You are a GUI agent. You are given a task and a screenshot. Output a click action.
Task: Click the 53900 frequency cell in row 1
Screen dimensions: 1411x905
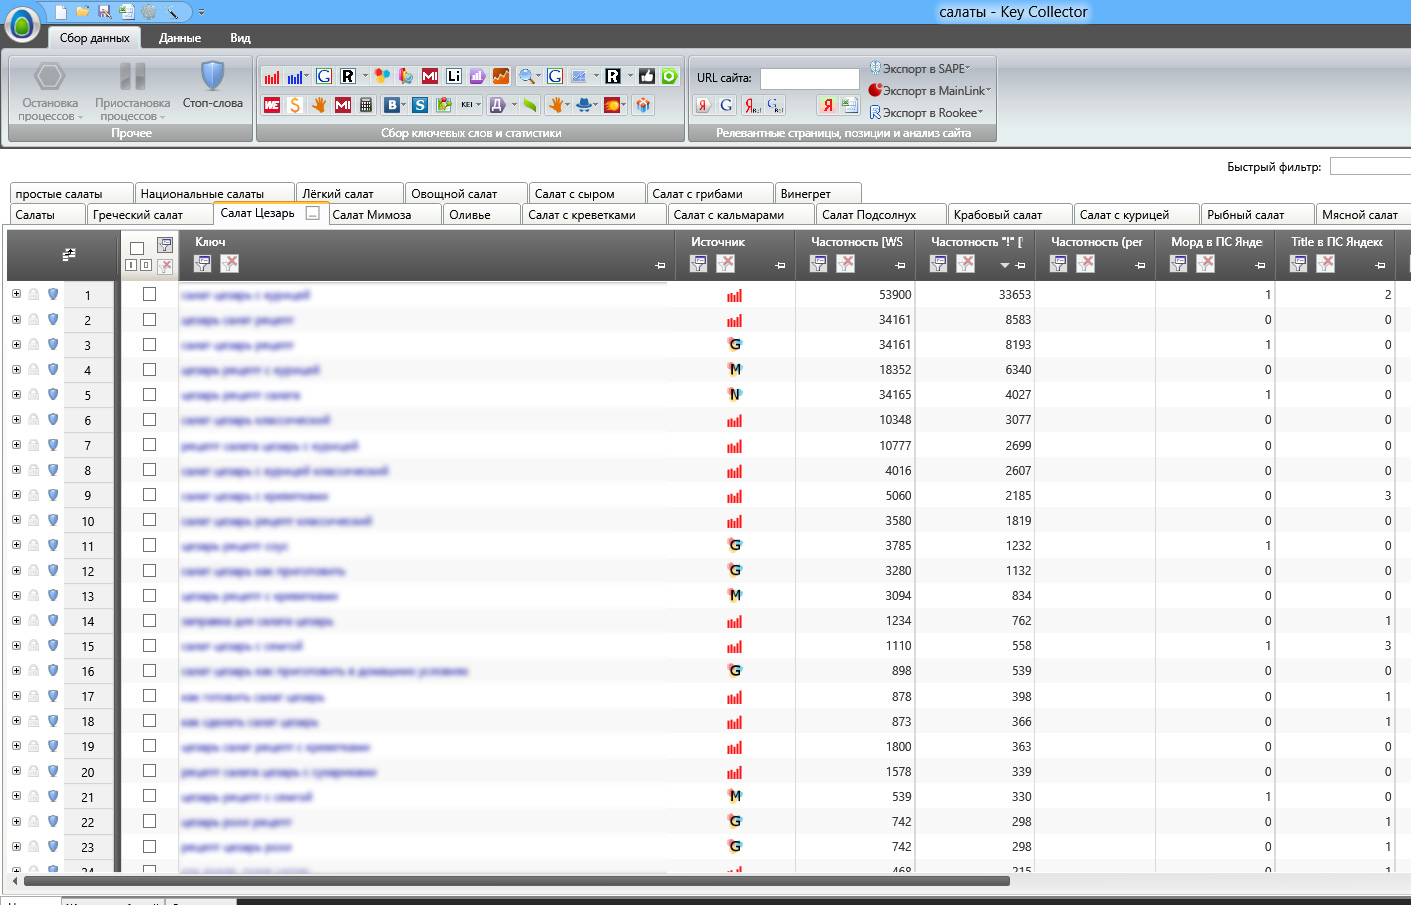pos(856,295)
